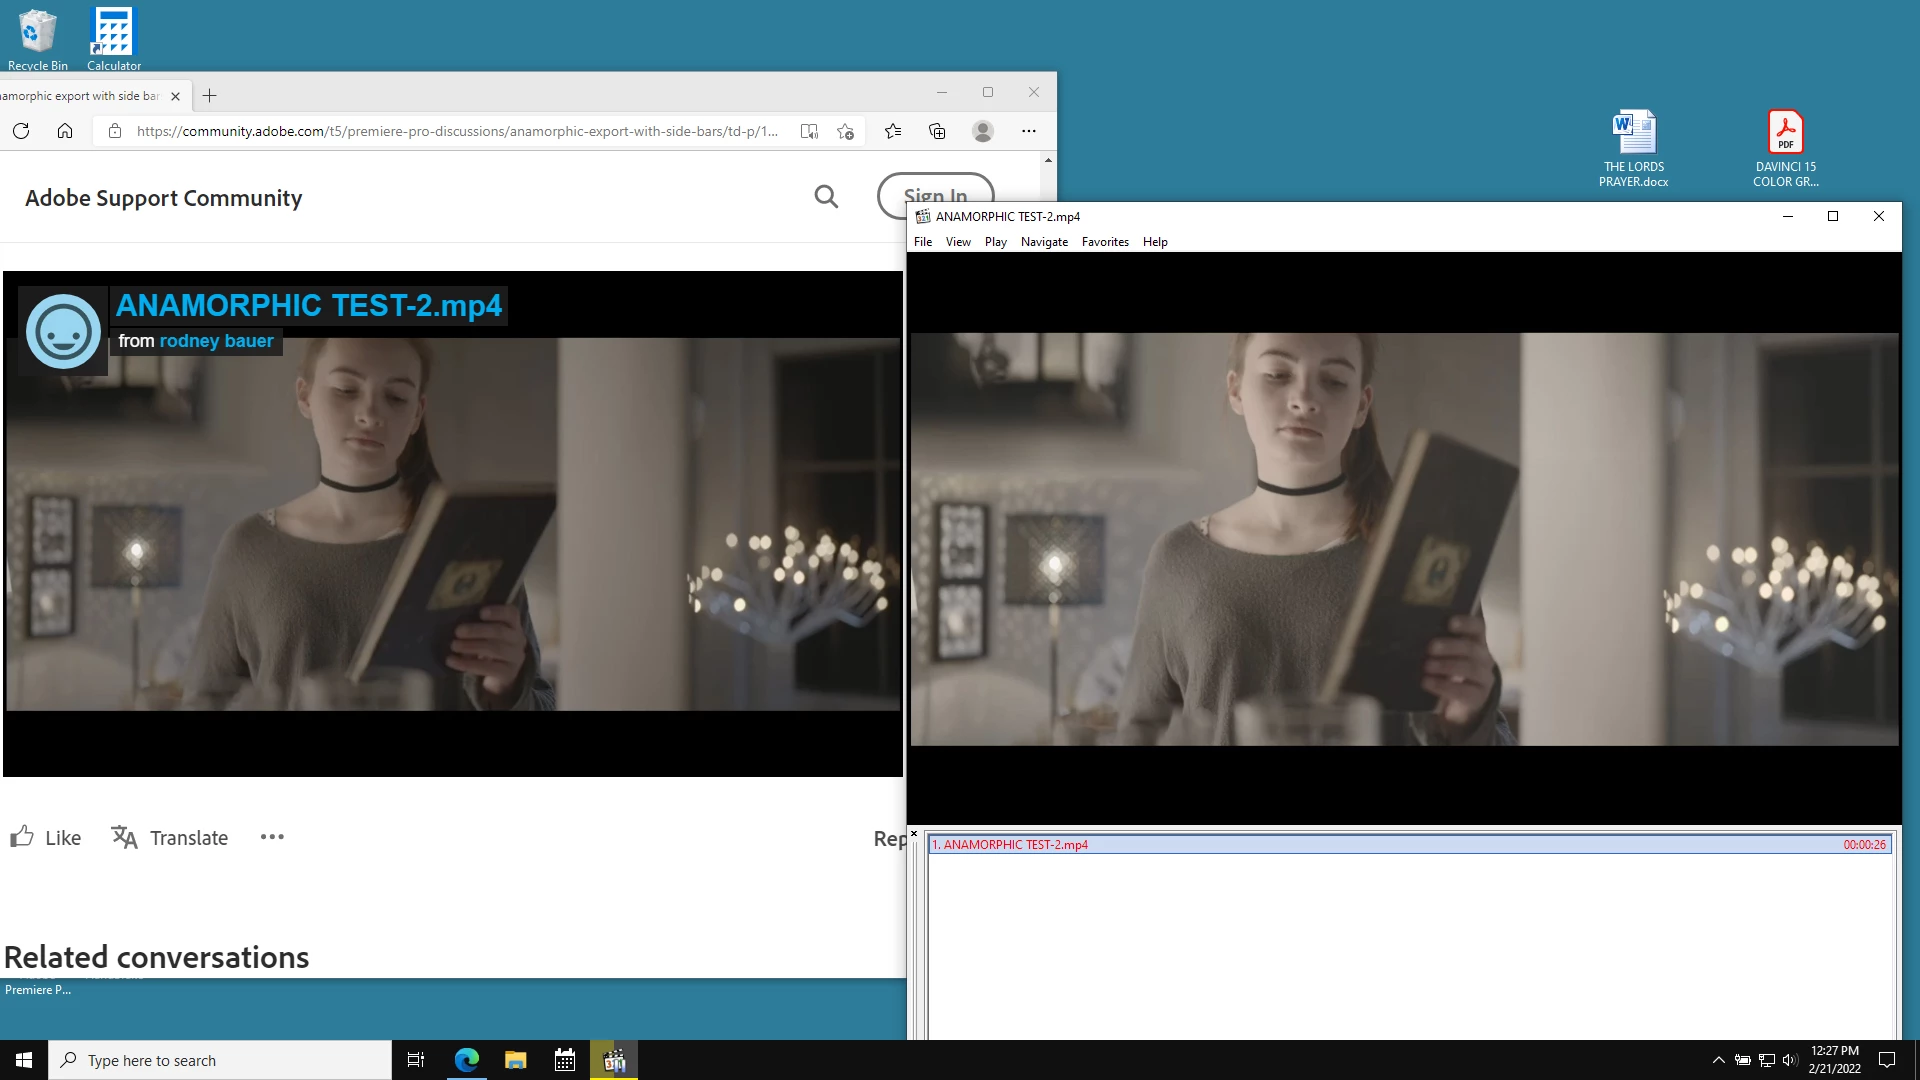The height and width of the screenshot is (1080, 1920).
Task: Click the browser profile avatar icon
Action: [983, 131]
